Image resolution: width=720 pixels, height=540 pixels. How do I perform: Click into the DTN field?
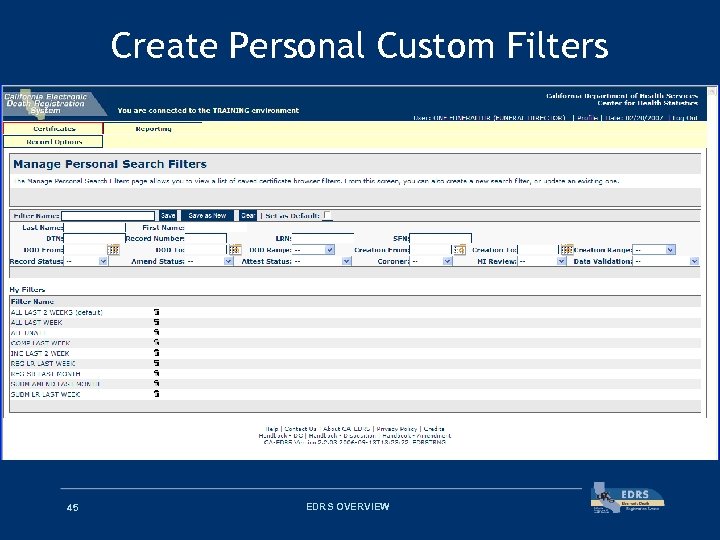click(94, 238)
